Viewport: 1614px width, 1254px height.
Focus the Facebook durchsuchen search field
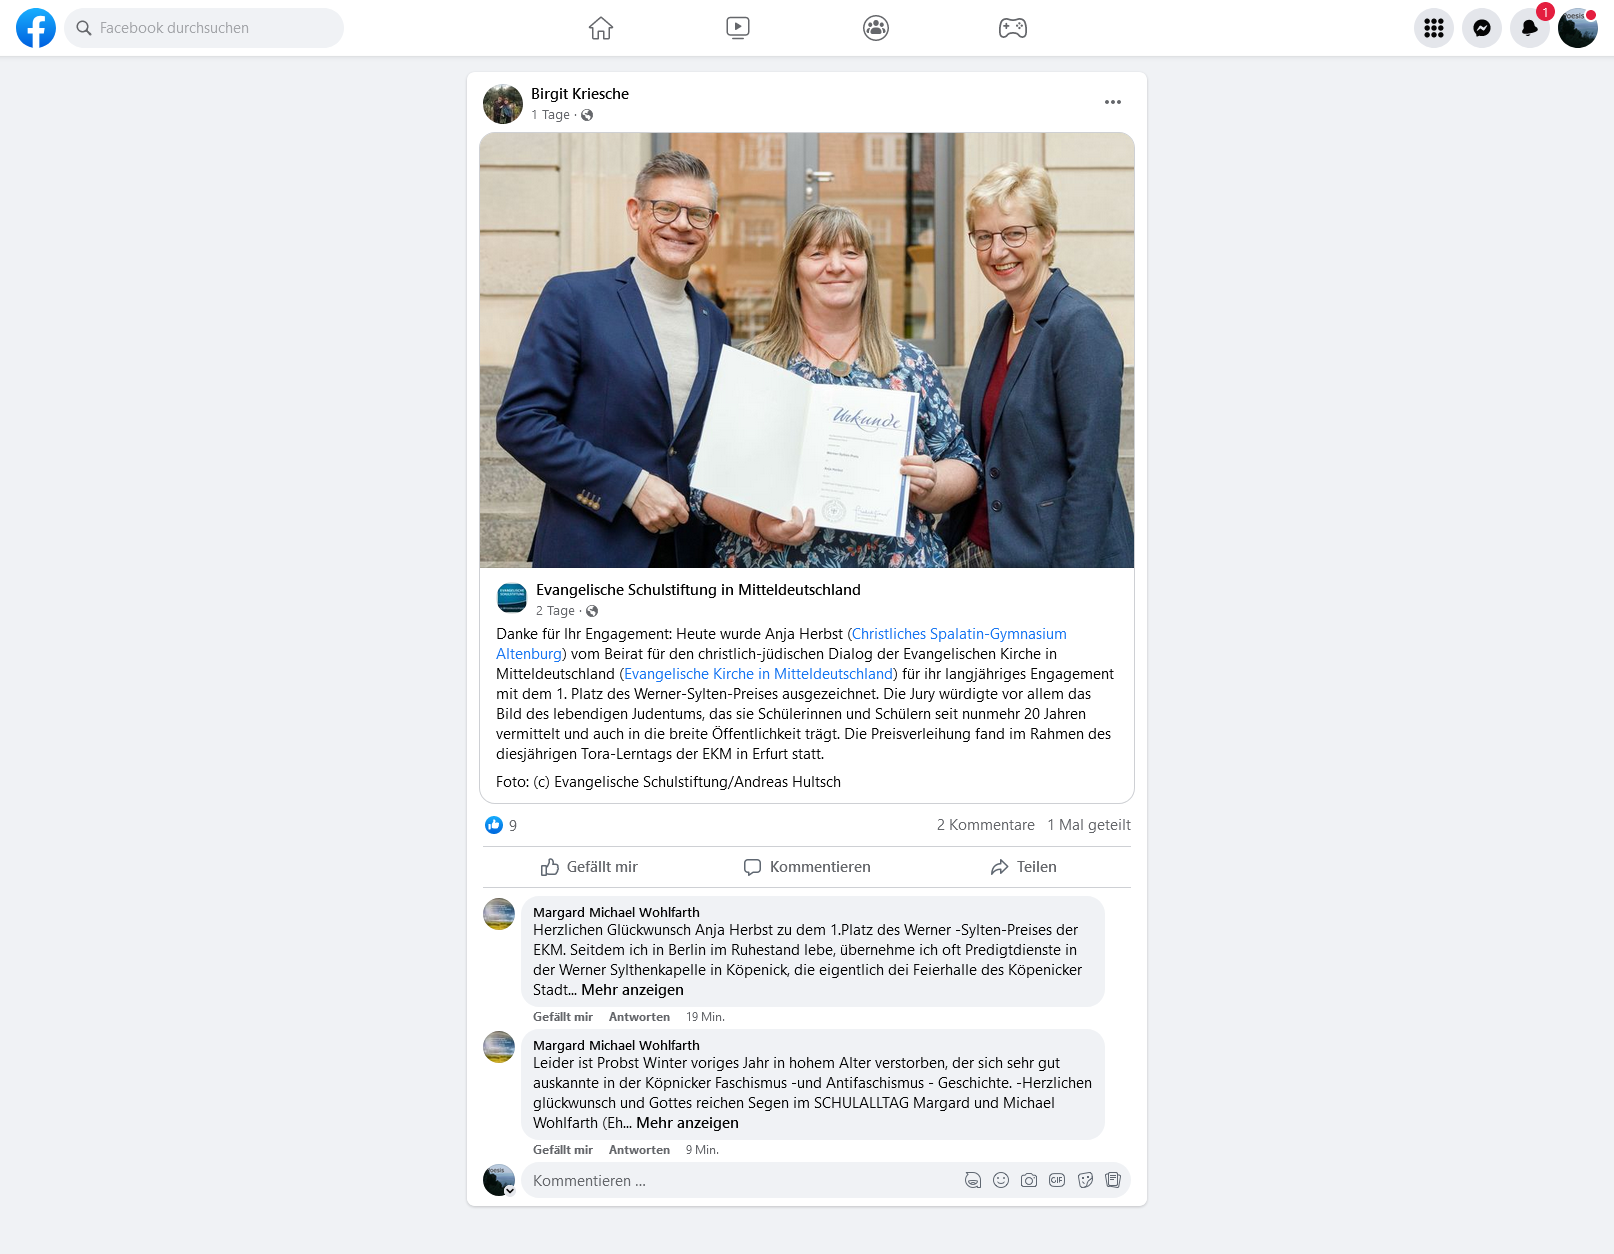pos(204,28)
